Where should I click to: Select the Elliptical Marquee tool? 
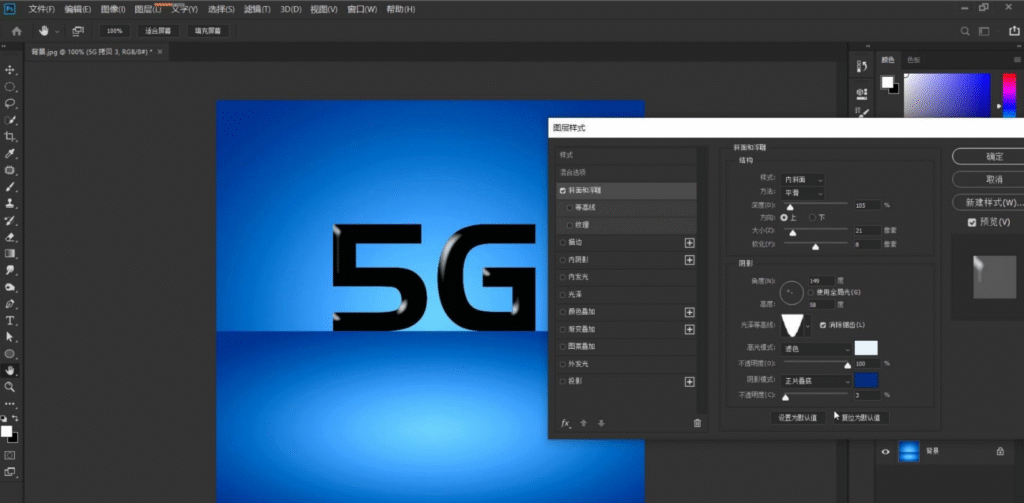click(10, 87)
